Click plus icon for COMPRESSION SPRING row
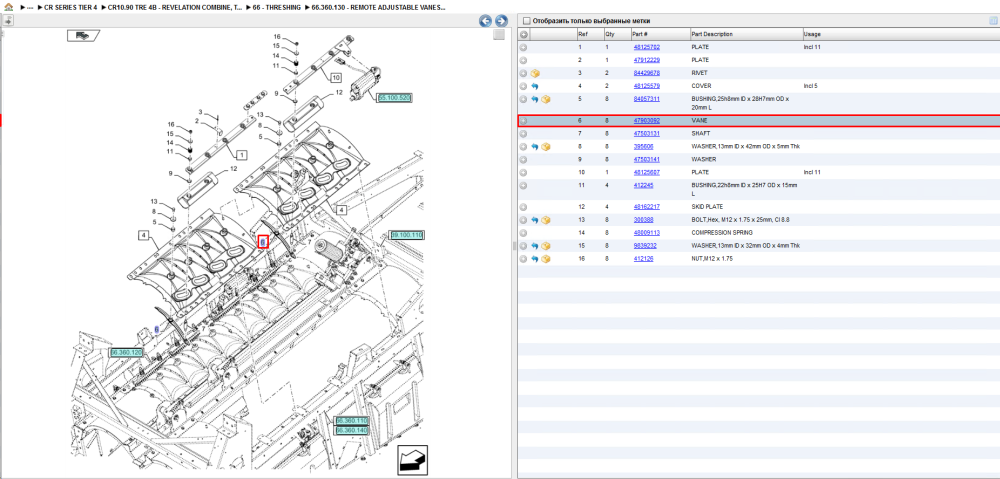 coord(523,233)
